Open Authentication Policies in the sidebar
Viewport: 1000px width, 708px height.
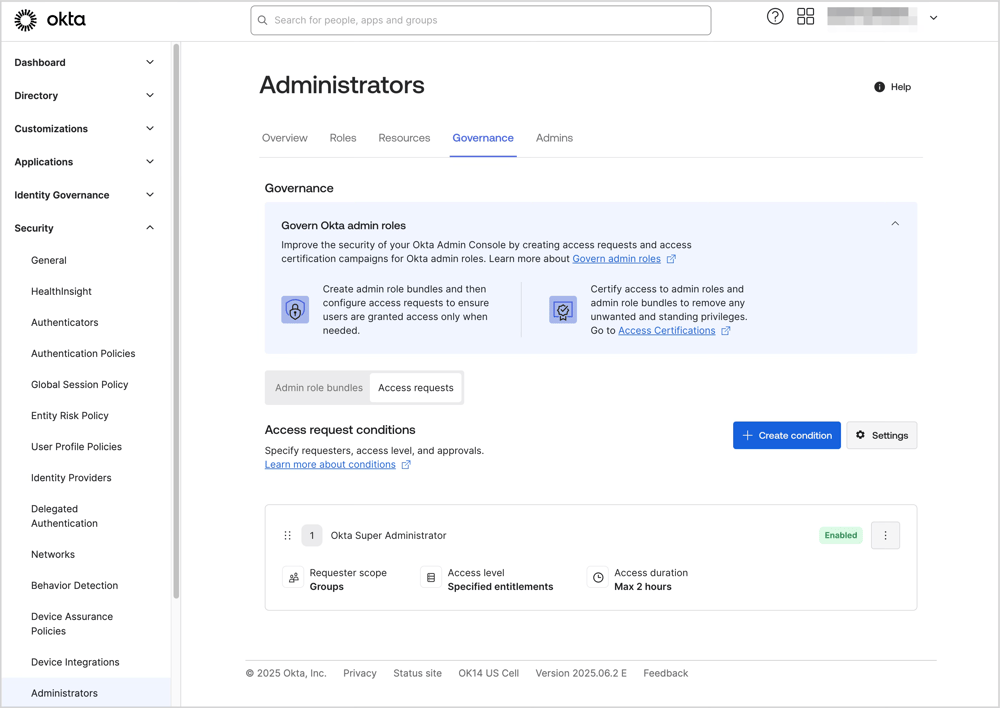pos(83,354)
